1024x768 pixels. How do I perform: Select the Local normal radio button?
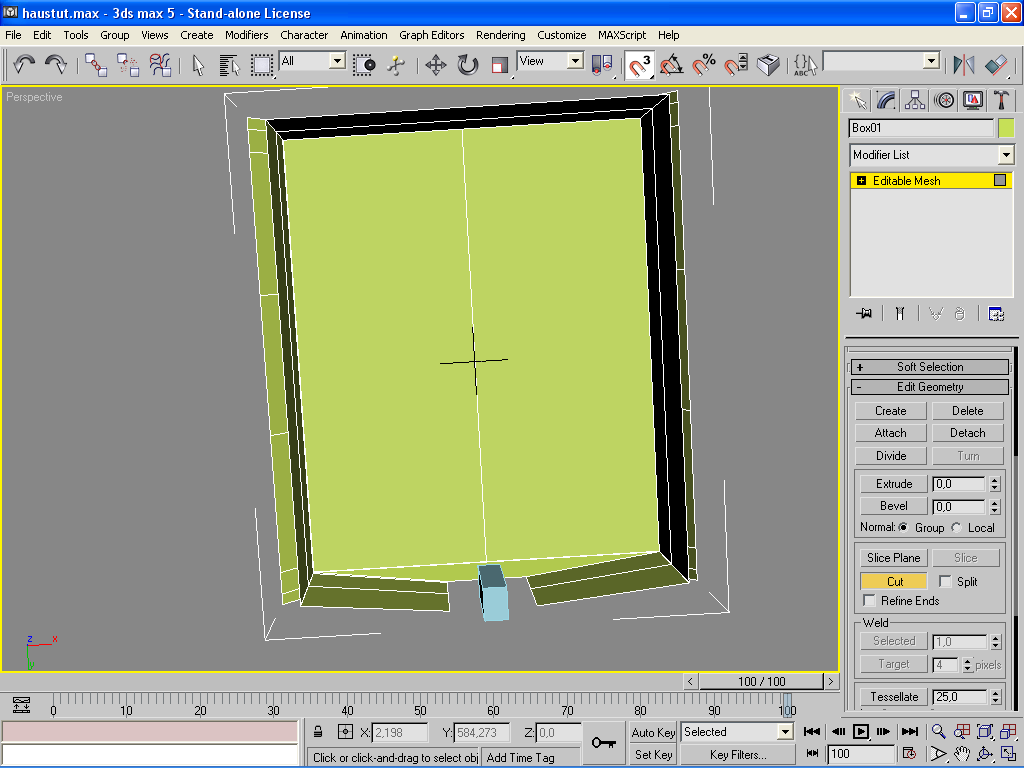click(x=956, y=528)
